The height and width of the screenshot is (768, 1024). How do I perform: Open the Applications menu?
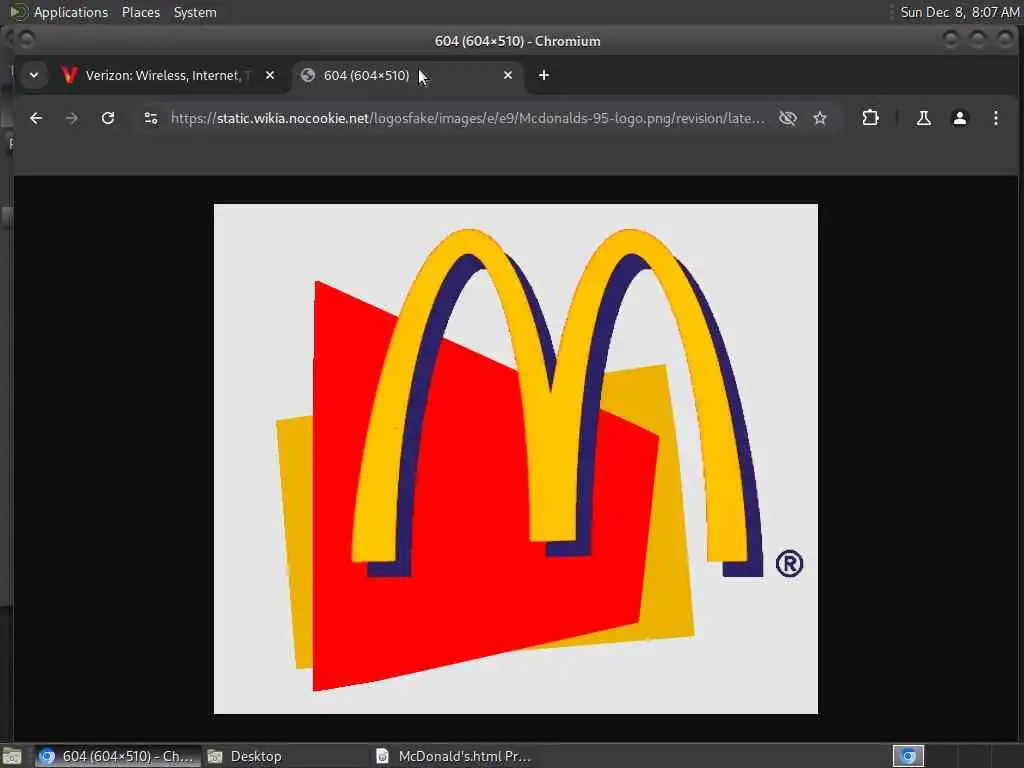point(71,12)
